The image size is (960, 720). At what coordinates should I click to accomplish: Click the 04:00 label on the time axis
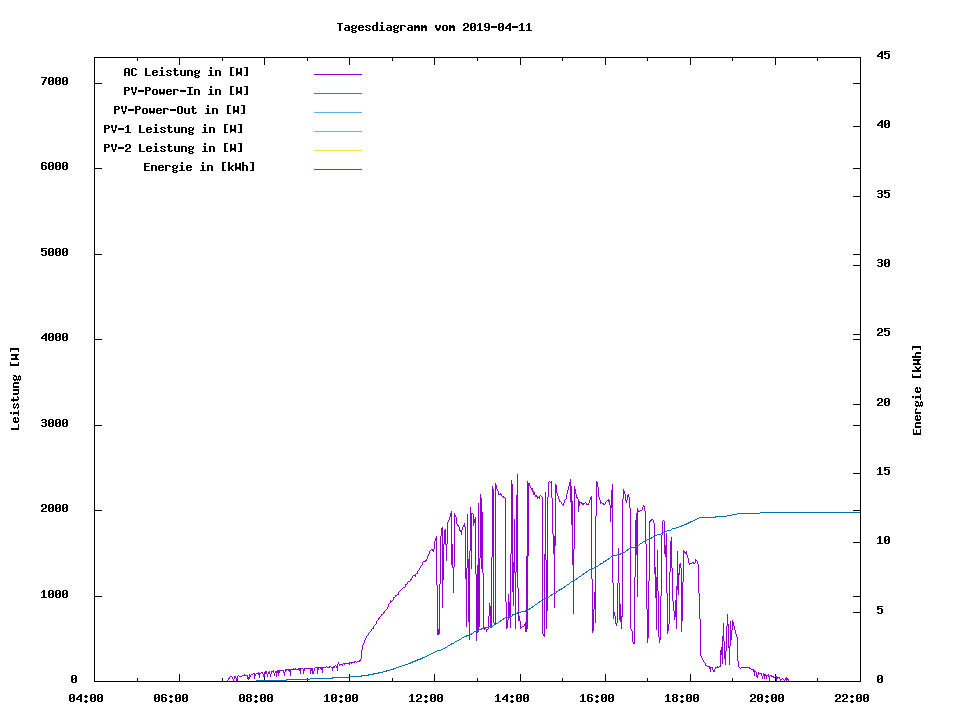pos(86,698)
